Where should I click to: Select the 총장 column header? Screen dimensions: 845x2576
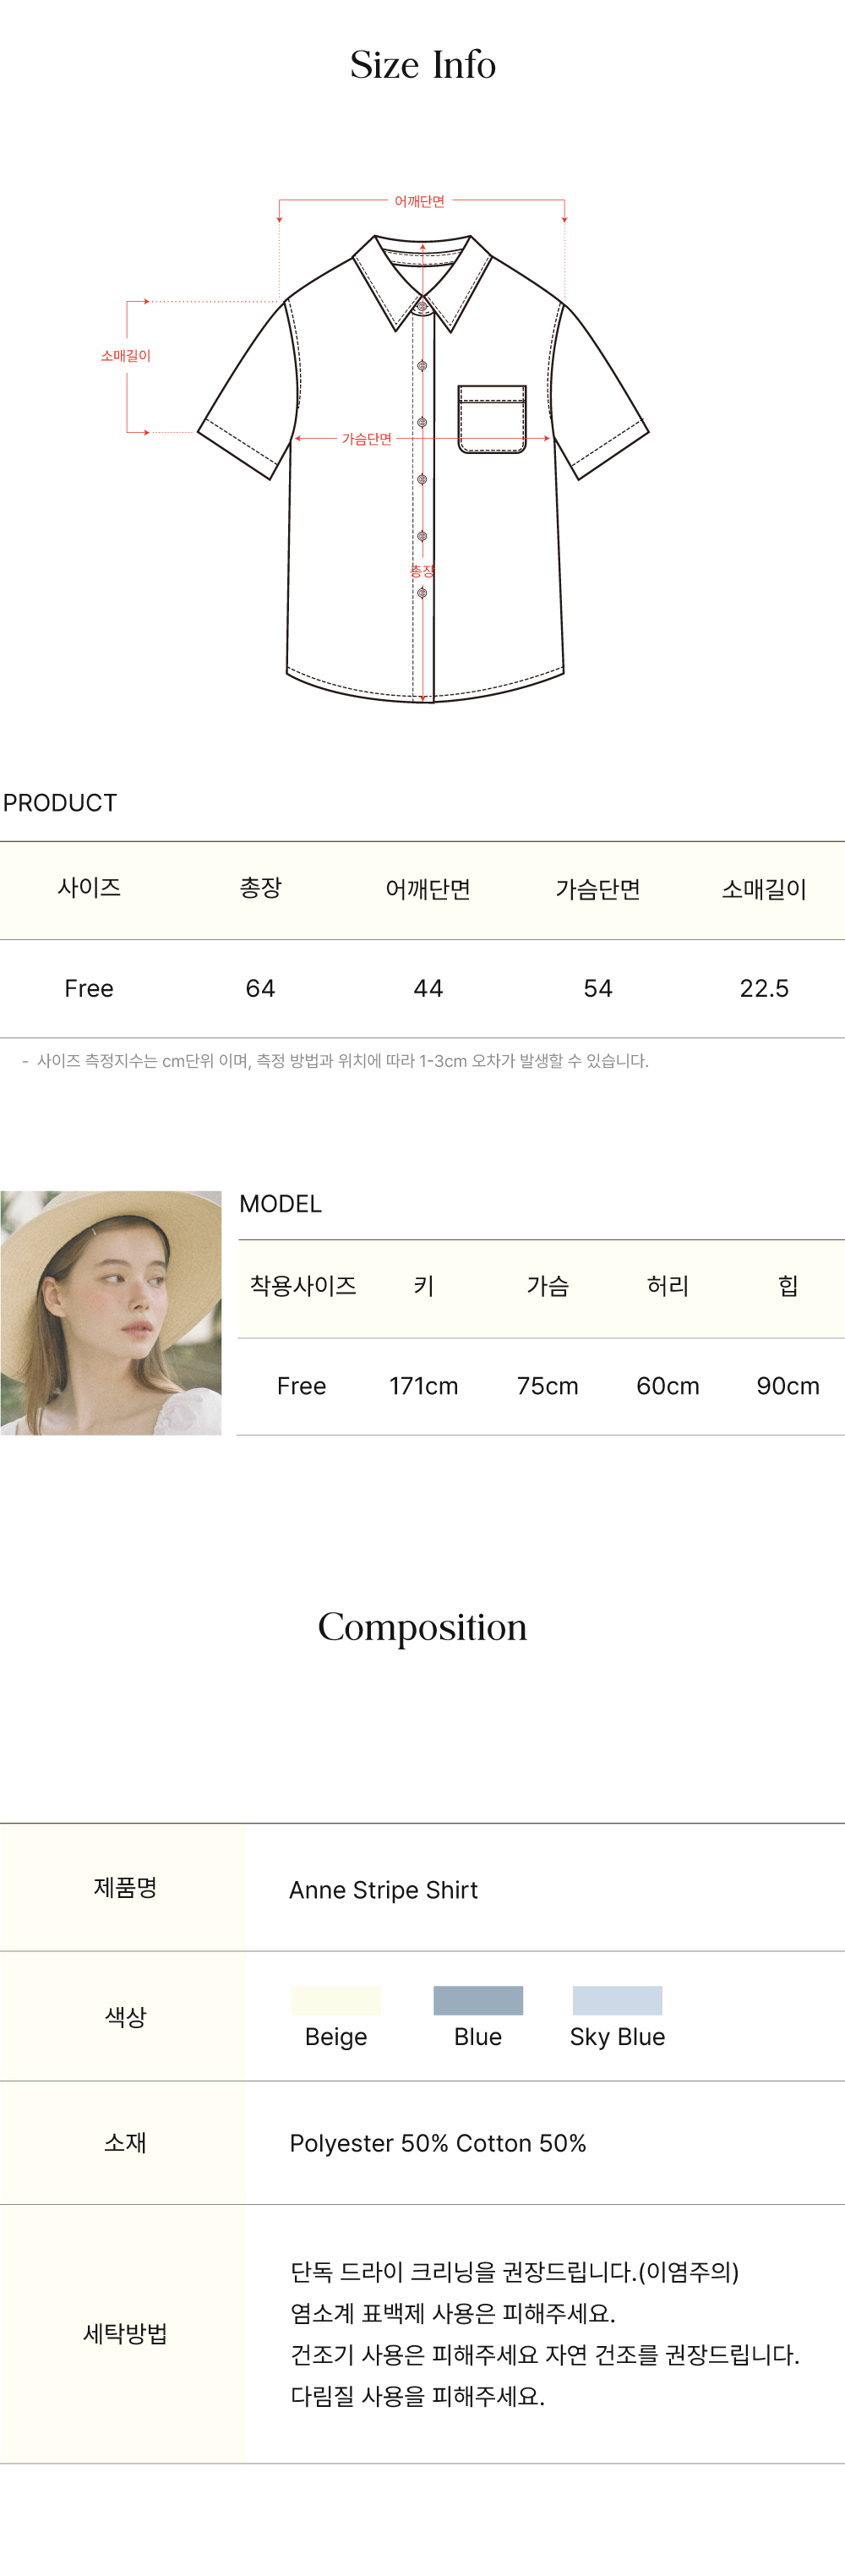coord(260,888)
